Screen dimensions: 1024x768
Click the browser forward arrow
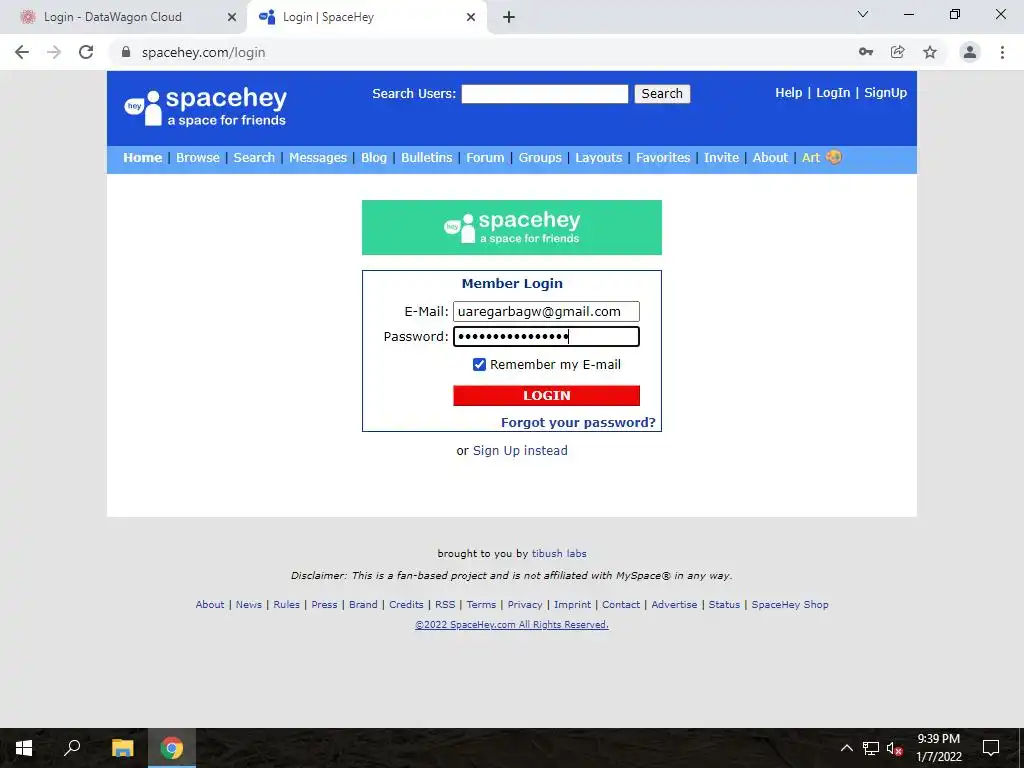click(54, 52)
